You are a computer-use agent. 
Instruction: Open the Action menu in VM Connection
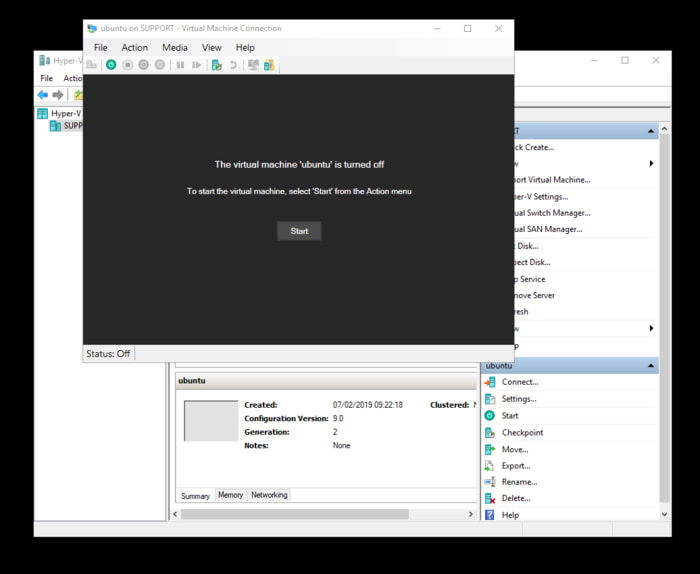click(x=134, y=47)
